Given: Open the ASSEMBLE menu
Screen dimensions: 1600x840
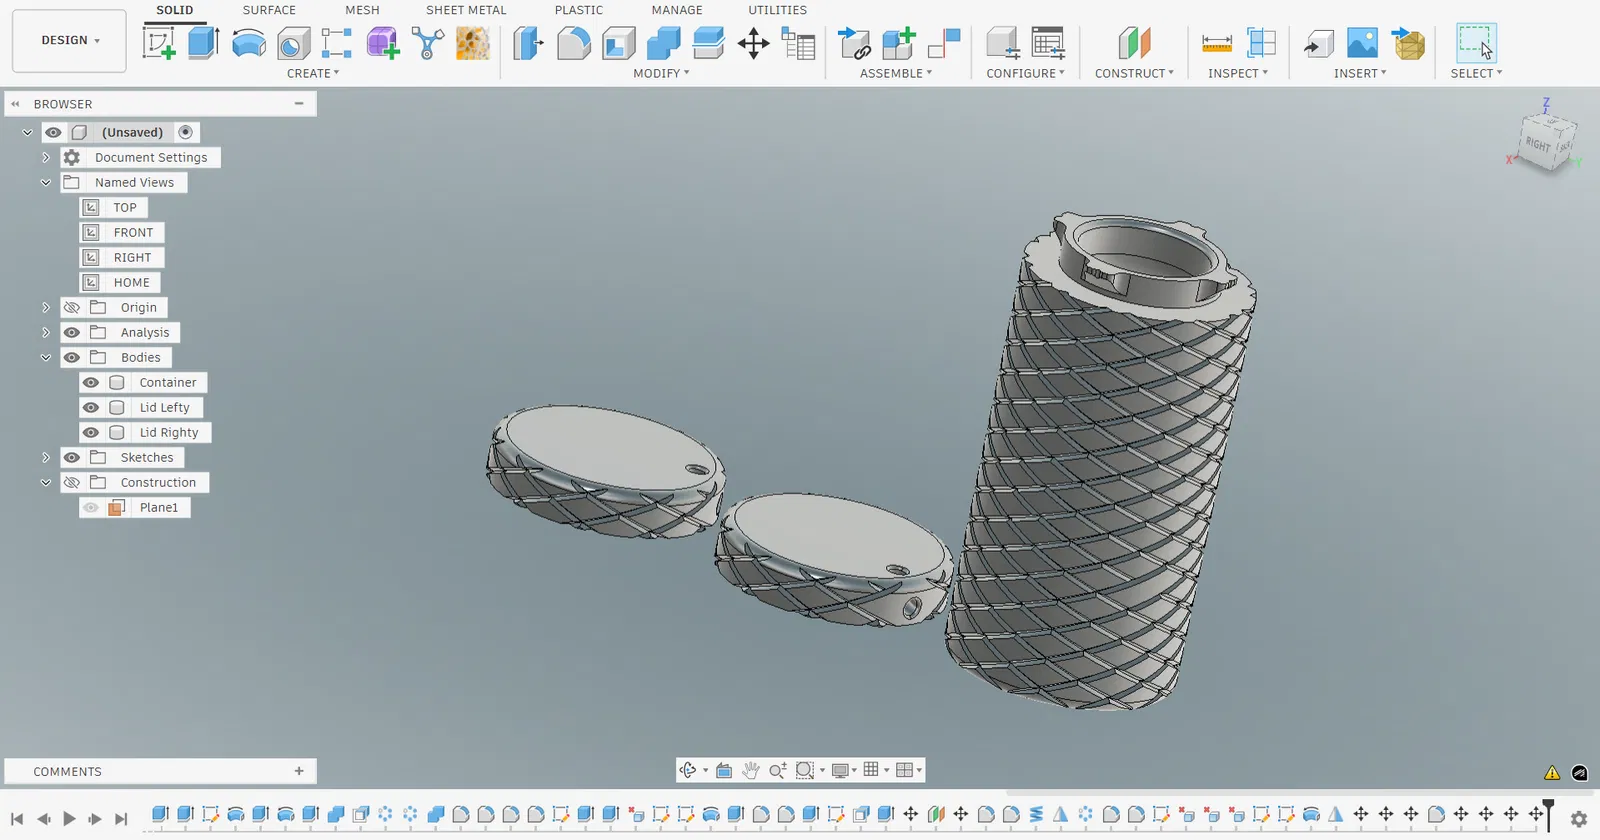Looking at the screenshot, I should click(896, 73).
